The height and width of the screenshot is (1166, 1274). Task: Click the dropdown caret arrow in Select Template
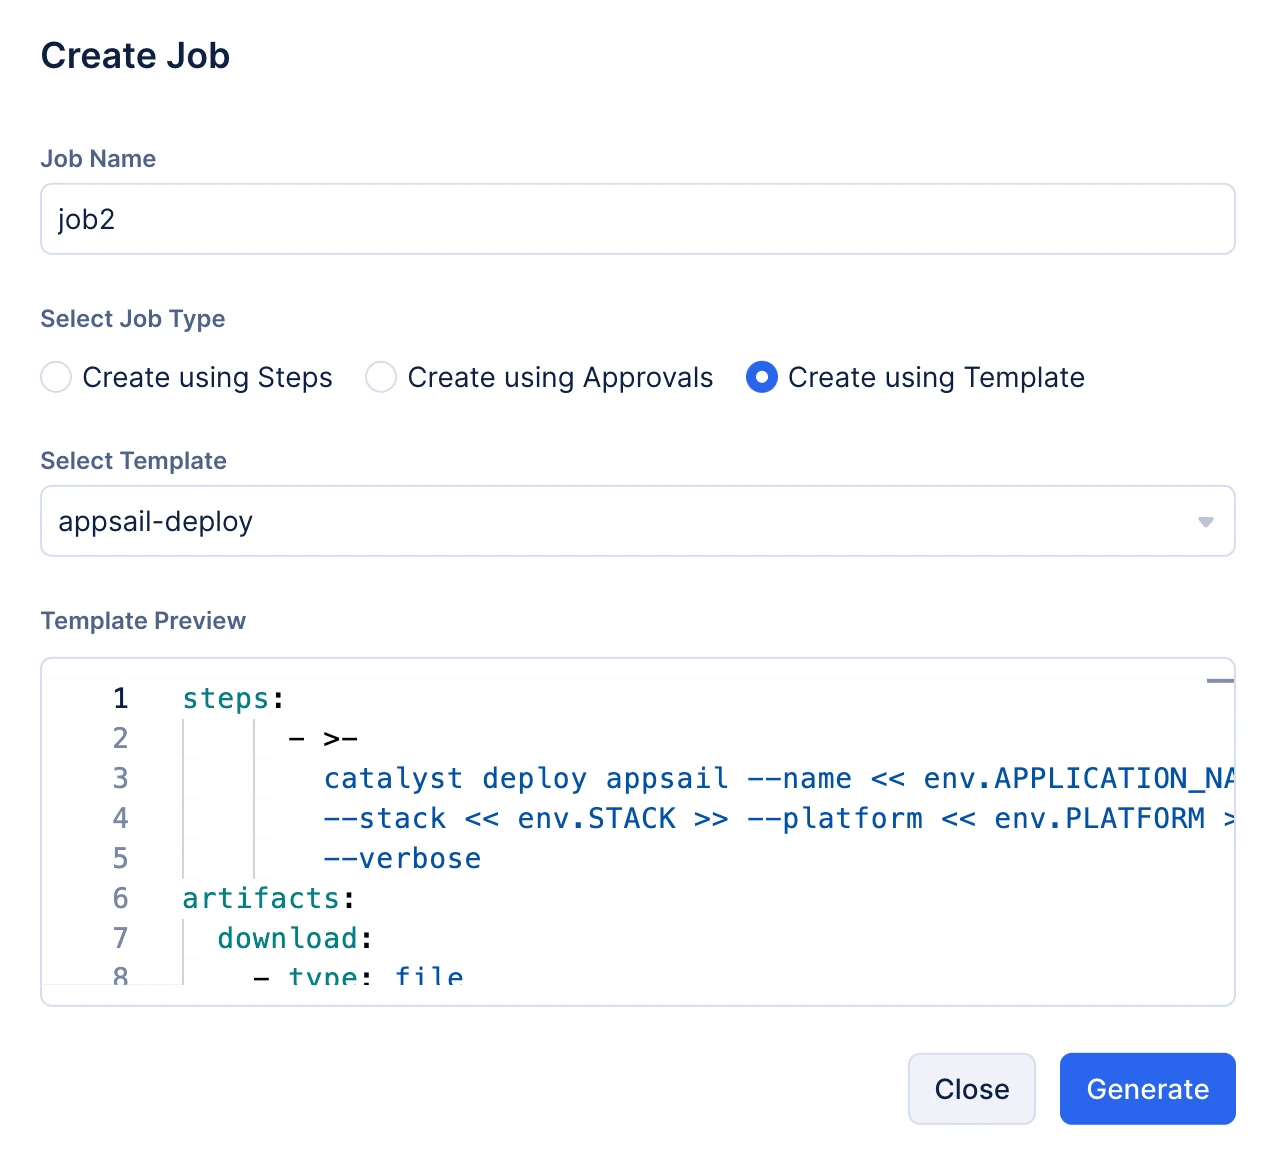click(x=1205, y=522)
